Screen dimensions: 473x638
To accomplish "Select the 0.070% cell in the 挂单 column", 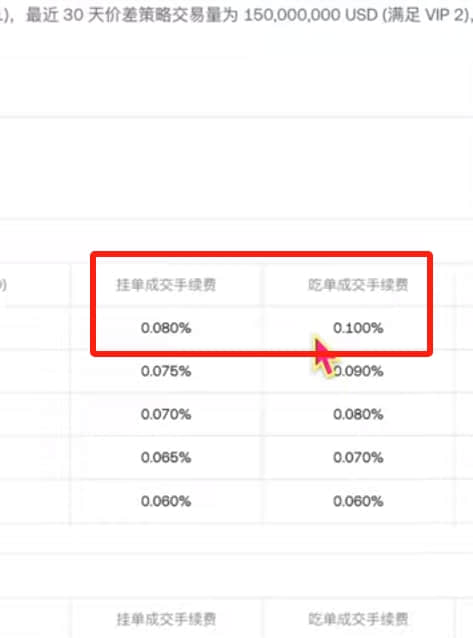I will [x=166, y=414].
